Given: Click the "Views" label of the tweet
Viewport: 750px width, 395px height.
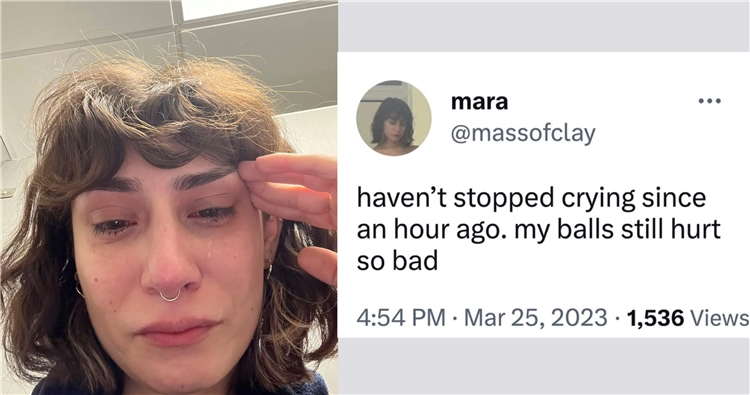Looking at the screenshot, I should click(x=719, y=318).
